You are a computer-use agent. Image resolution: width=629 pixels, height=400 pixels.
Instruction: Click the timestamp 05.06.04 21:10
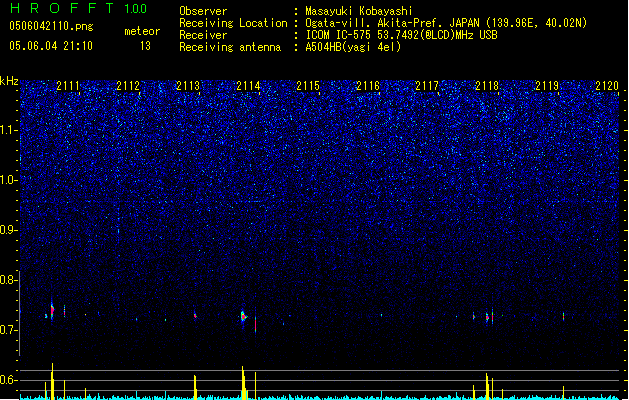(51, 46)
